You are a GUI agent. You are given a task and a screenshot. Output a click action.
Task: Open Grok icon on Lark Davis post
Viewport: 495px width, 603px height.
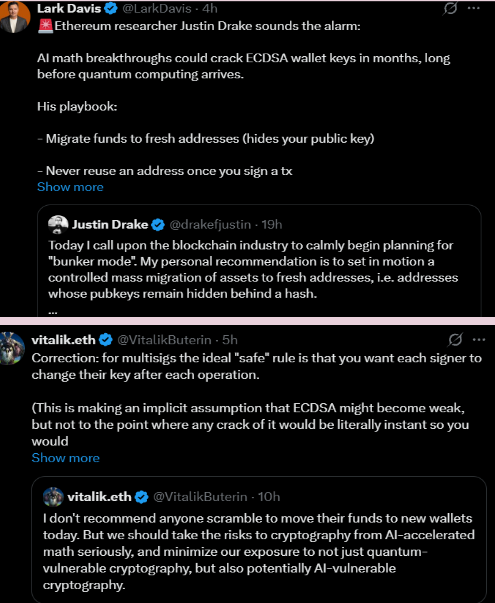pyautogui.click(x=450, y=8)
